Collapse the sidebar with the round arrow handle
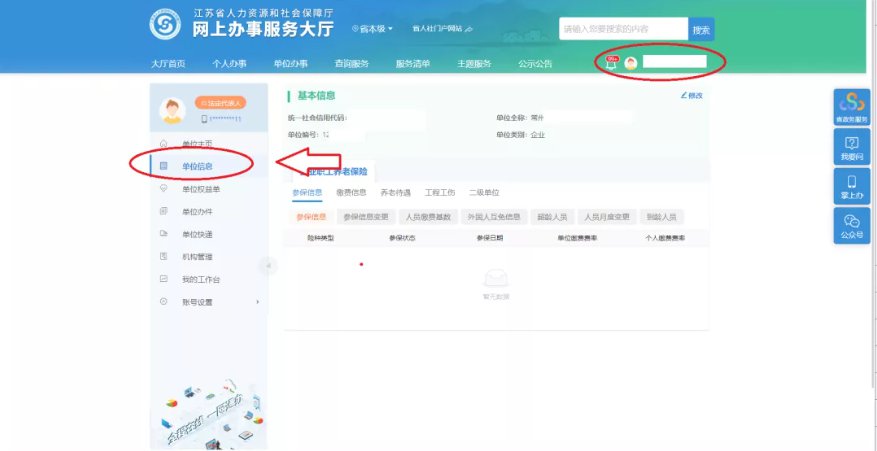Image resolution: width=877 pixels, height=451 pixels. pos(269,266)
